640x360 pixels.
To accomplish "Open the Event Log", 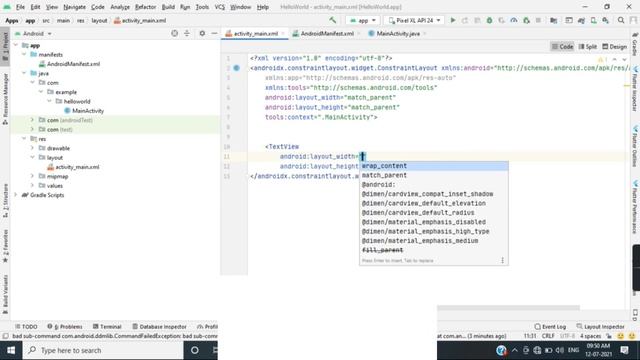I will pyautogui.click(x=550, y=327).
